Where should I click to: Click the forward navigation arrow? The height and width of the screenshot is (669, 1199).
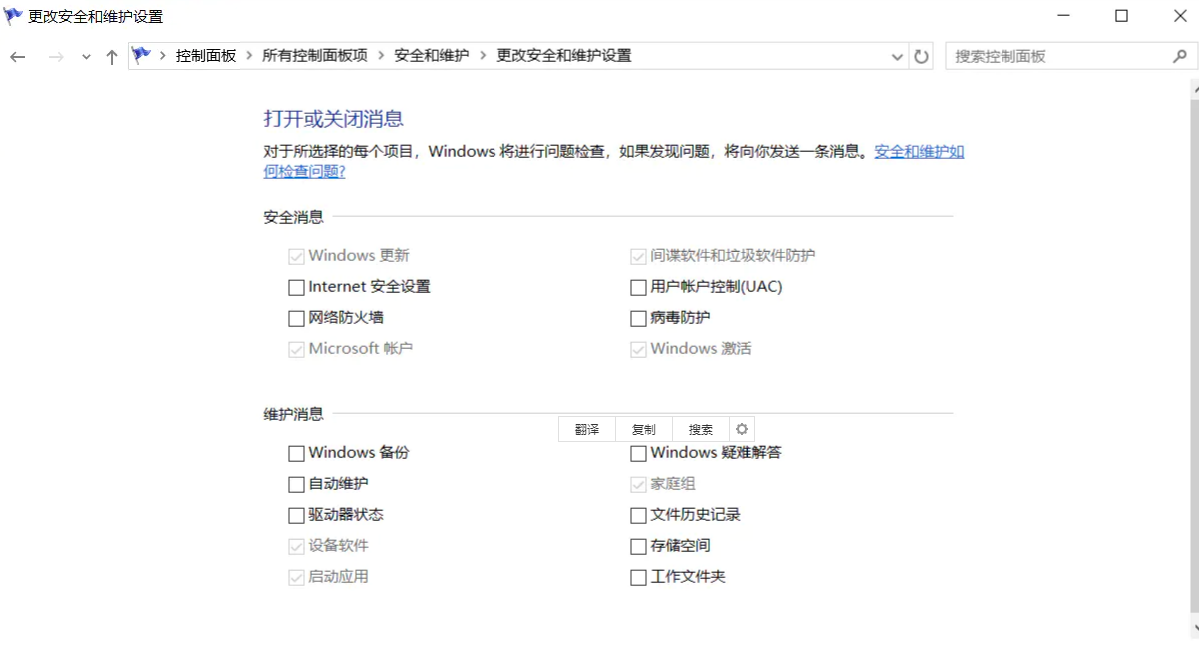coord(55,57)
